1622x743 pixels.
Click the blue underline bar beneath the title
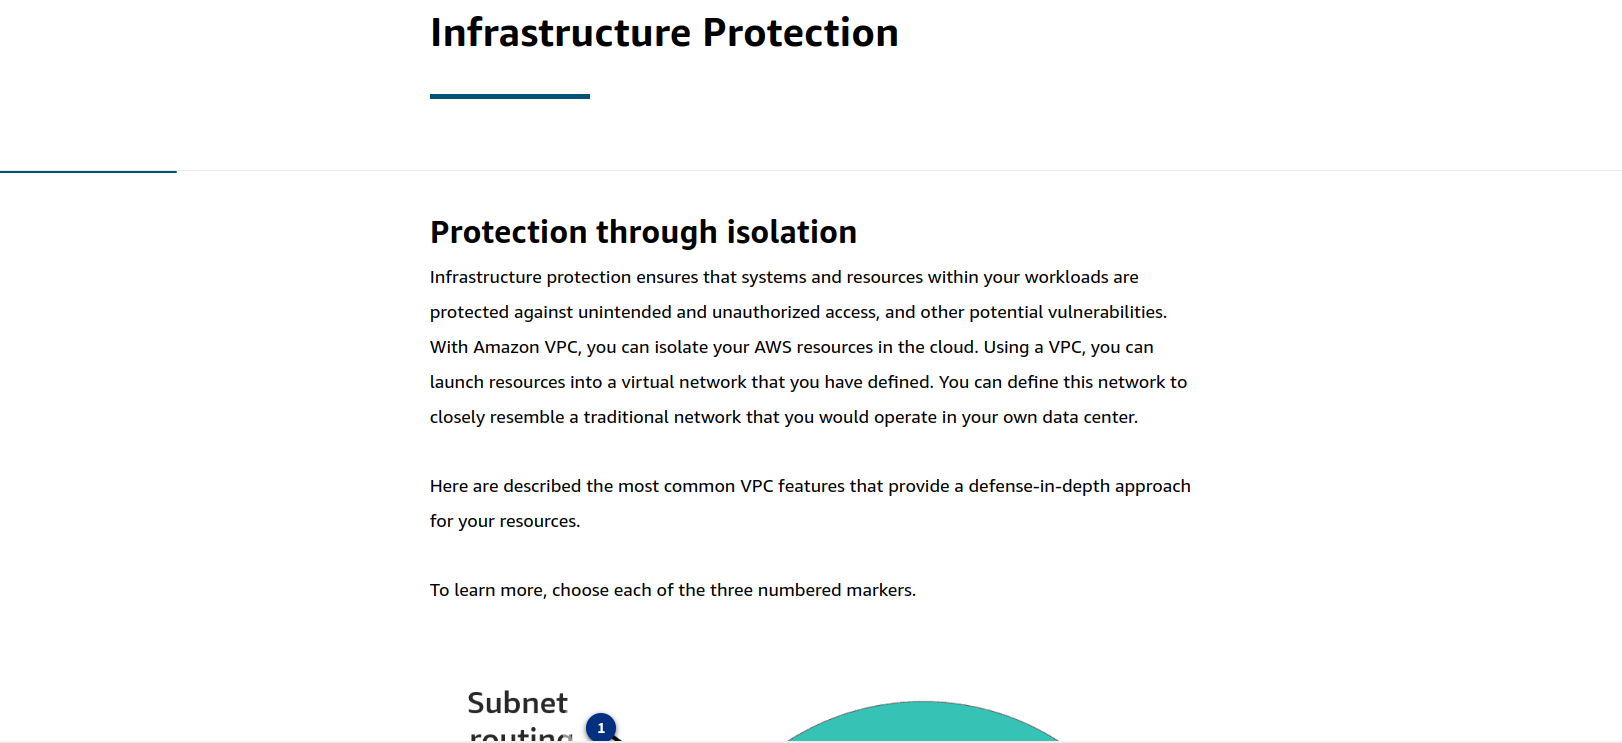[510, 96]
